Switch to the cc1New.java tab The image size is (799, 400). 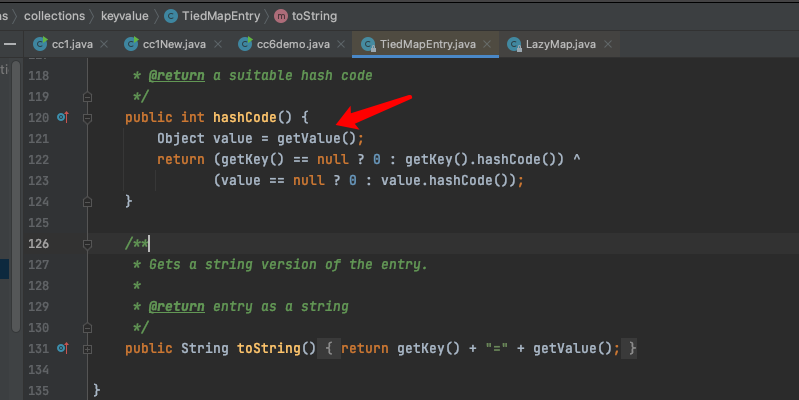coord(174,44)
